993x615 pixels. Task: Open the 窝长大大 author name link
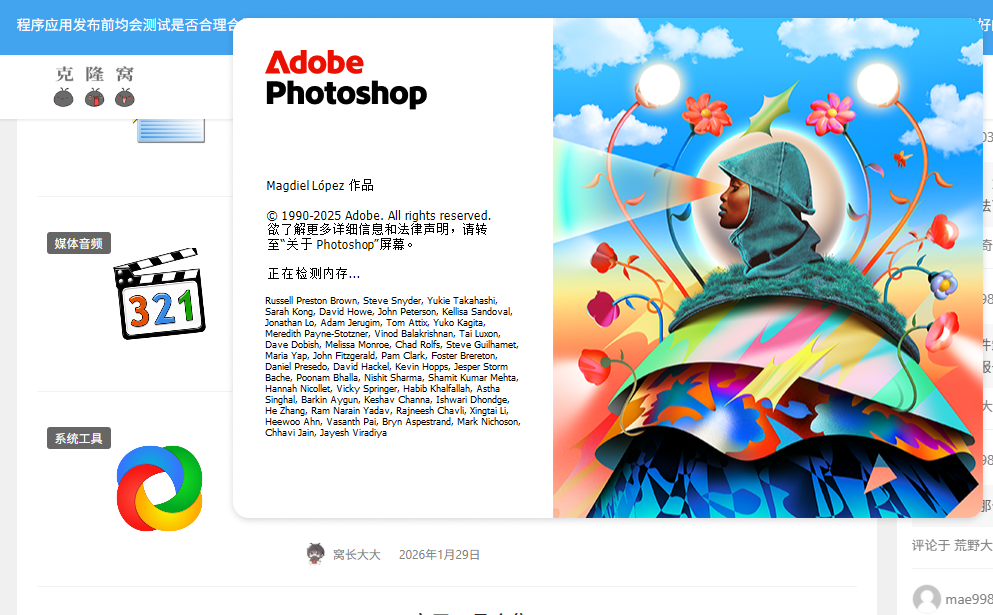[357, 555]
